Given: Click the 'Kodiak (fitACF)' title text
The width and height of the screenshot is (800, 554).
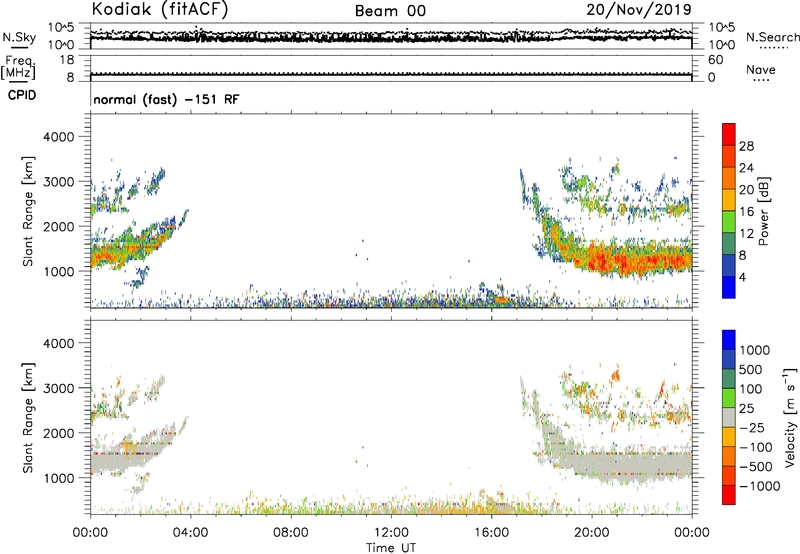Looking at the screenshot, I should coord(159,10).
